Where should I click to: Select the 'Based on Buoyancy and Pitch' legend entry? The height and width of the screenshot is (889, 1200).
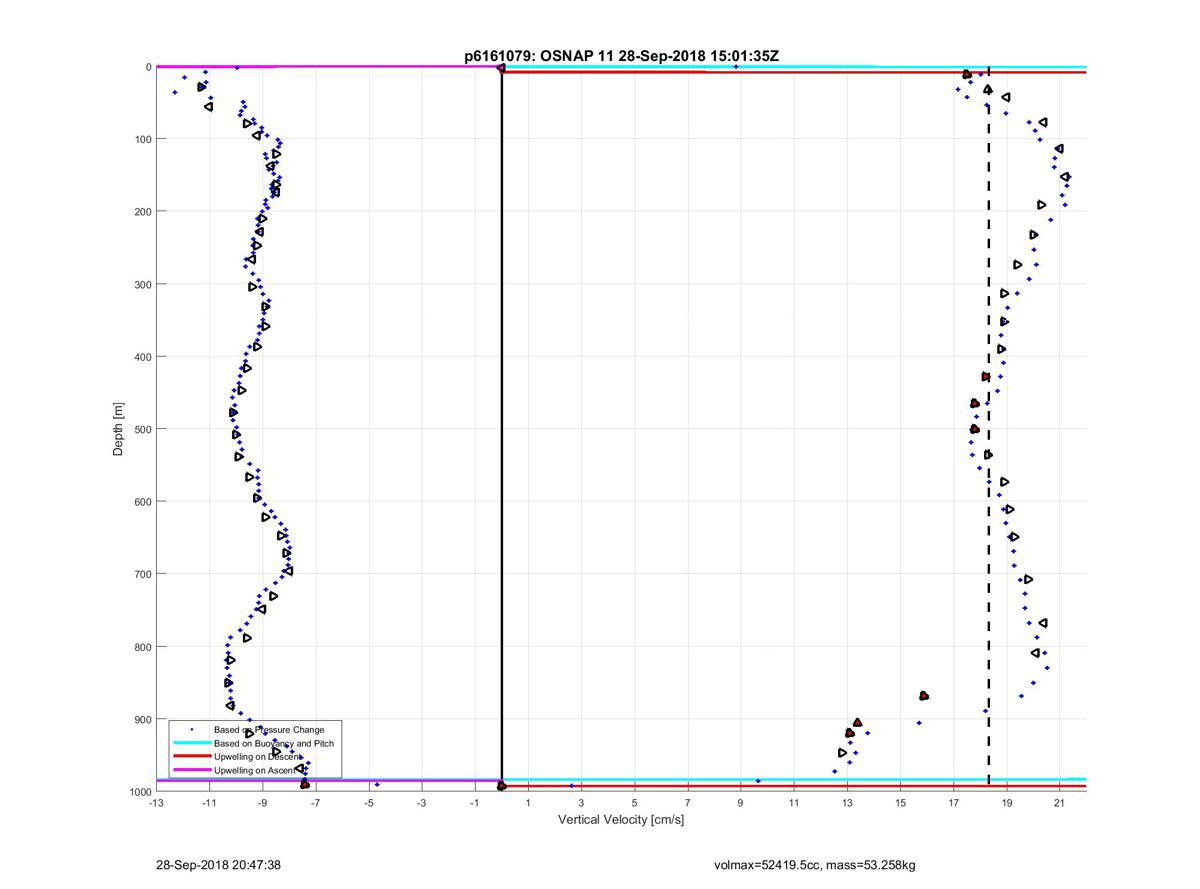tap(274, 743)
